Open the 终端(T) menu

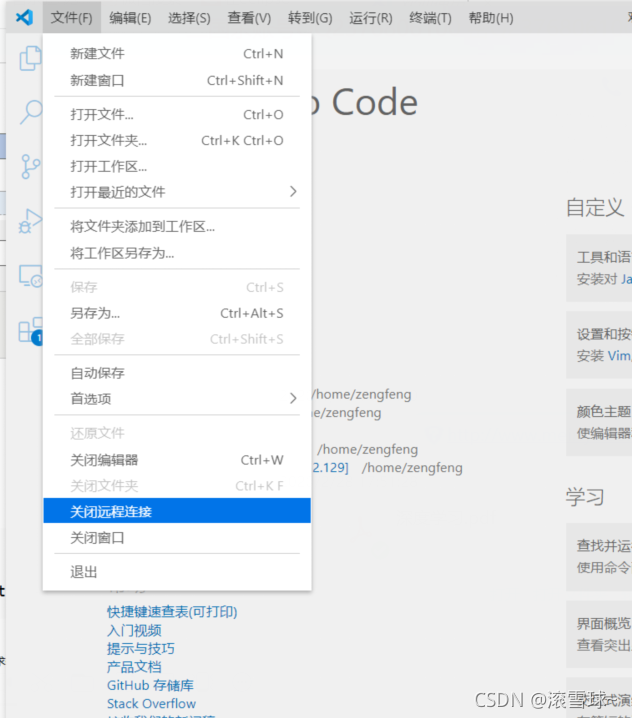[x=430, y=18]
